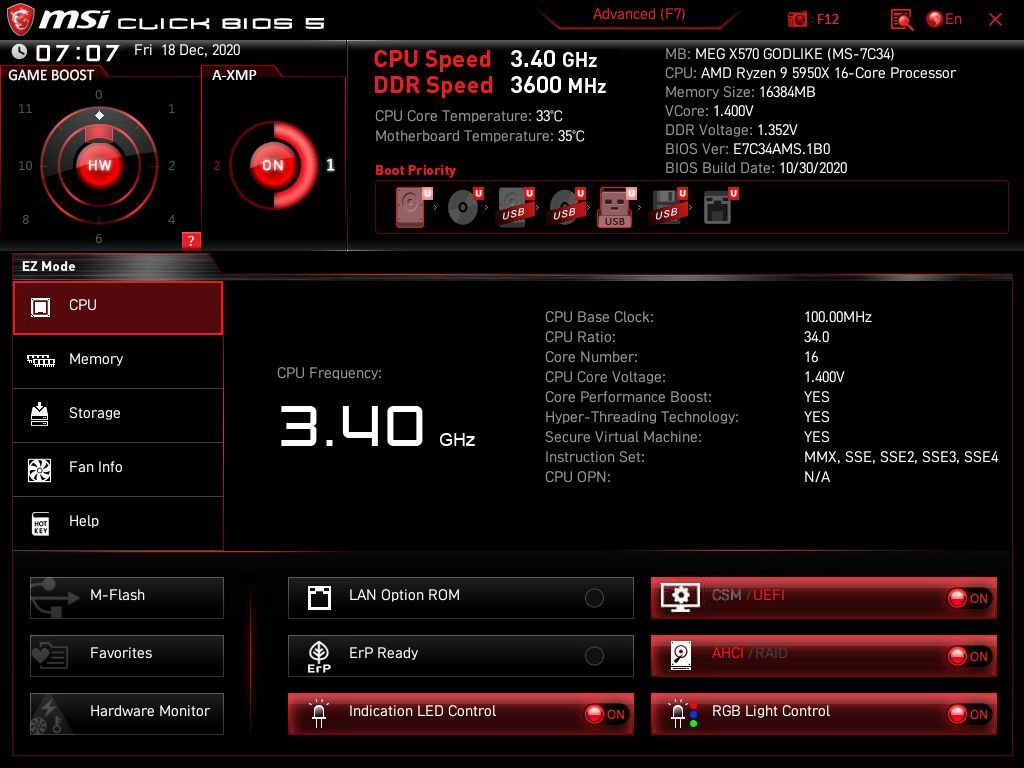Screen dimensions: 1024x768
Task: Turn off the Indication LED Control switch
Action: point(605,714)
